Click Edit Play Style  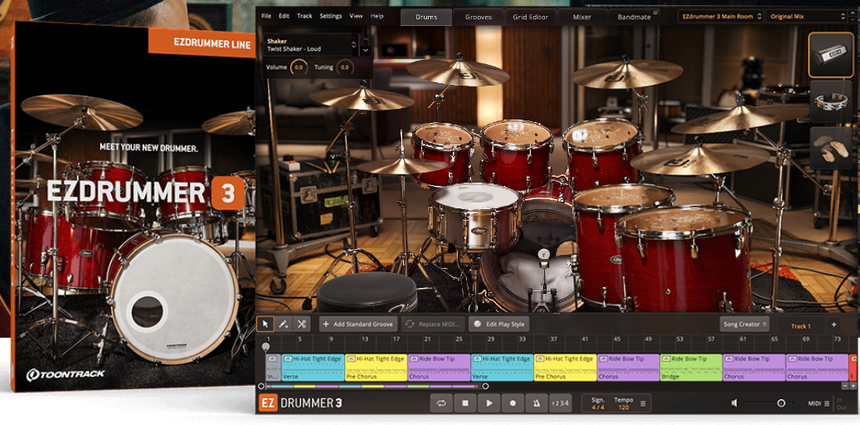click(x=499, y=324)
